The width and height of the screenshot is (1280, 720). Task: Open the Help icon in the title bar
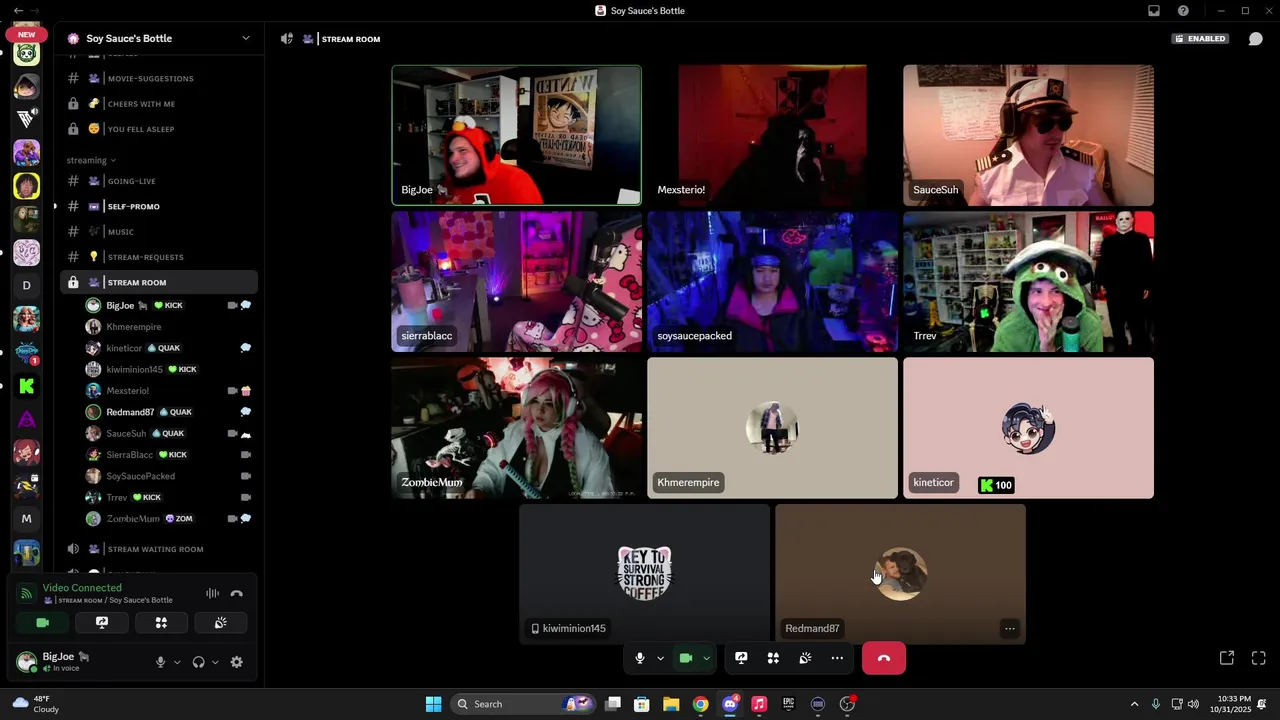[x=1183, y=10]
